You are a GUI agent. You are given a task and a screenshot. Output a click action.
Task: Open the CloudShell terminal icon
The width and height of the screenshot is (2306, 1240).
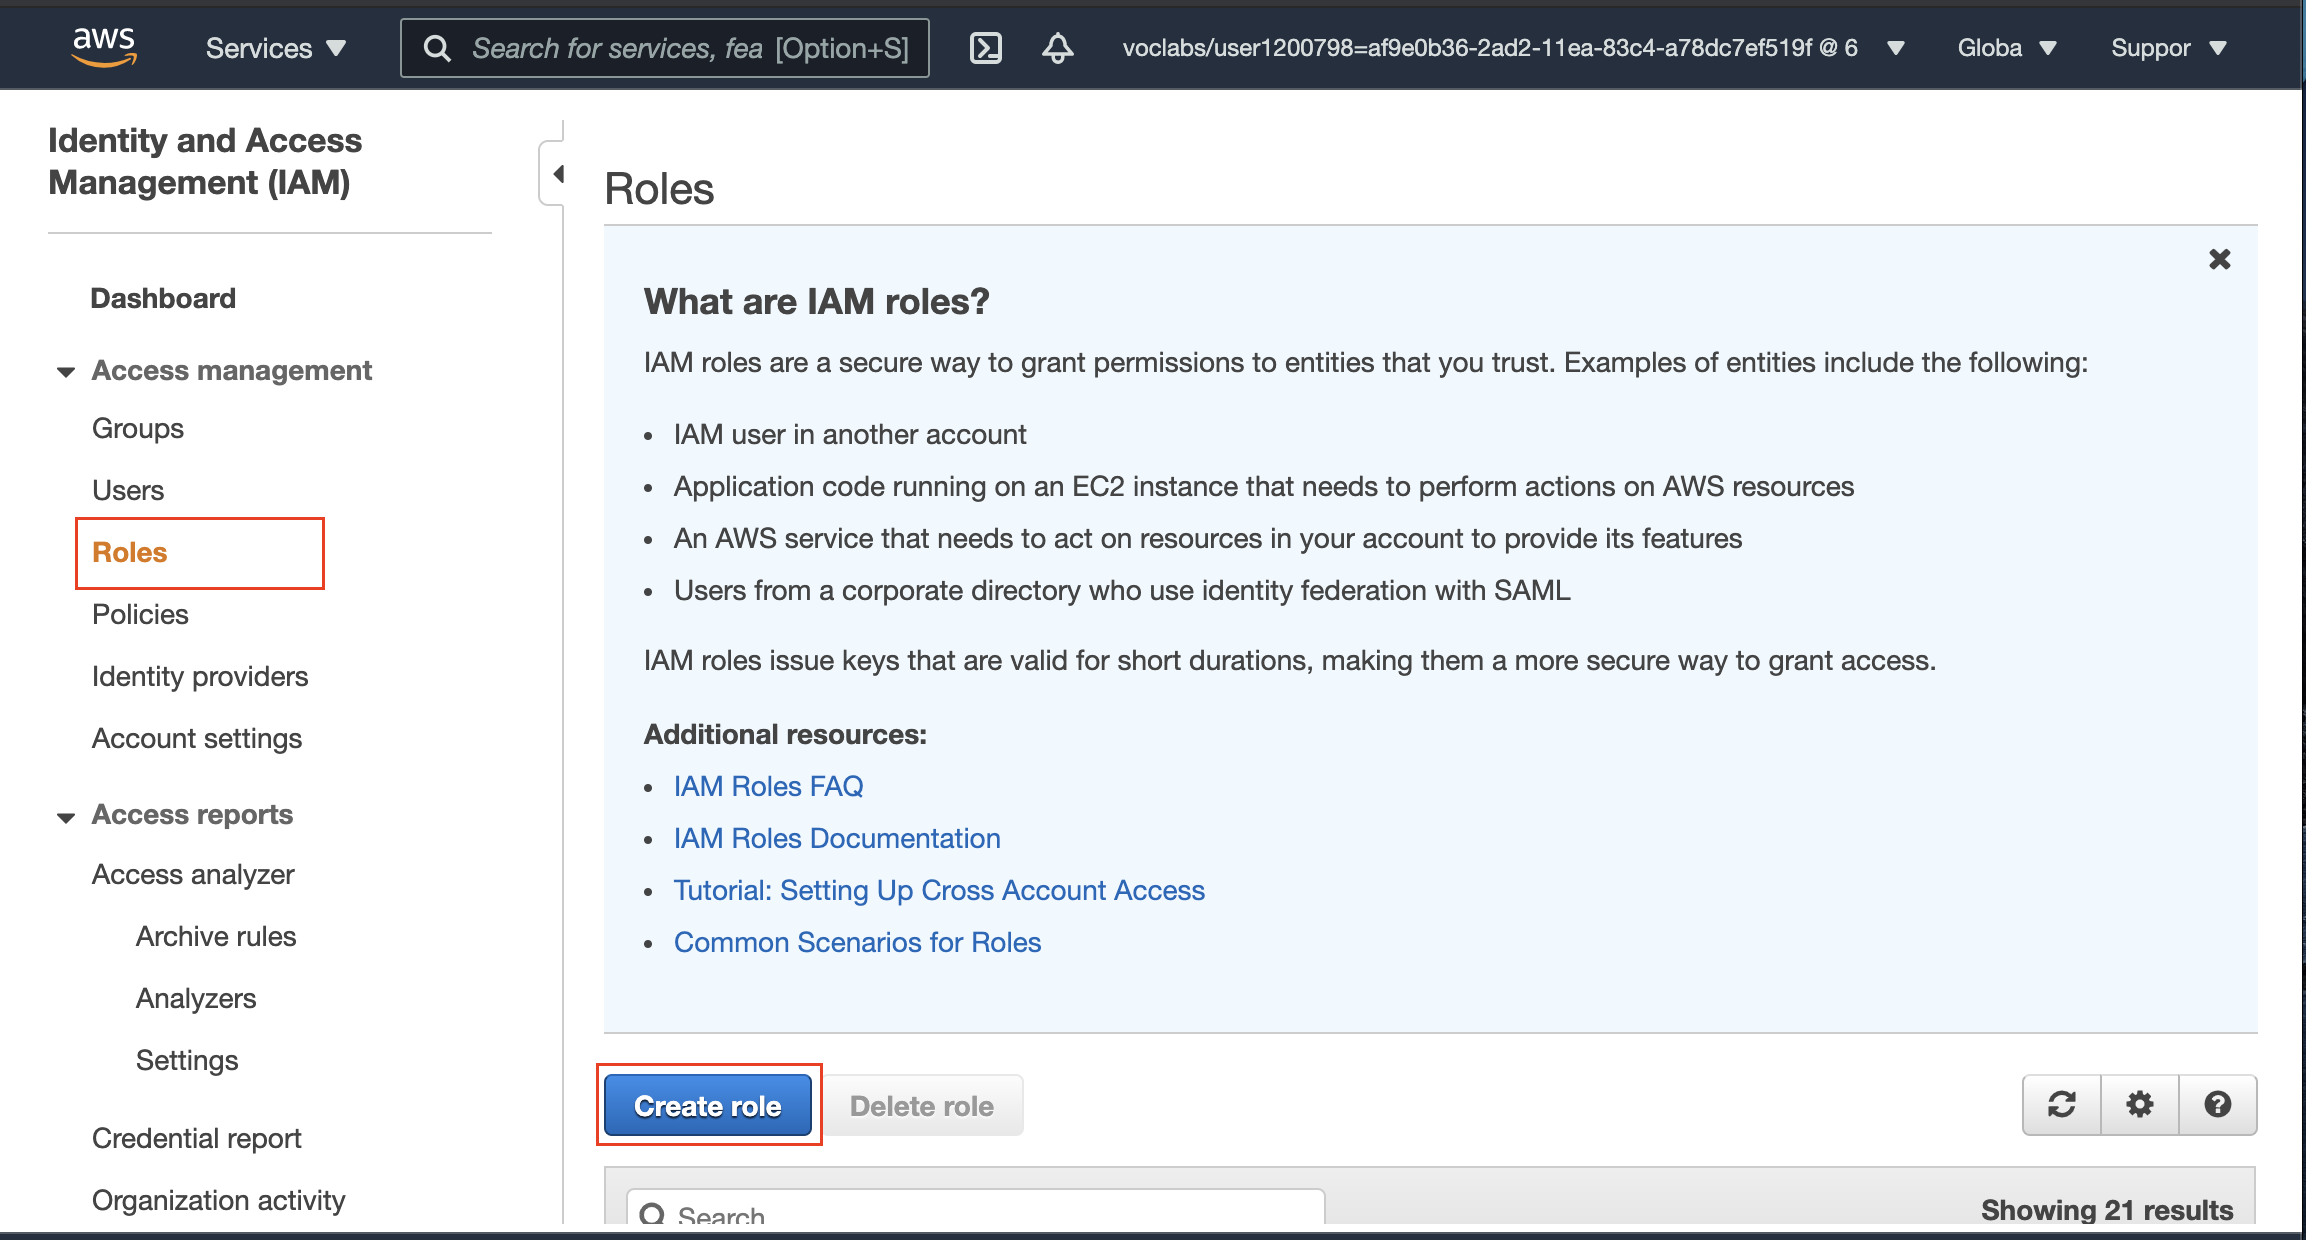985,48
